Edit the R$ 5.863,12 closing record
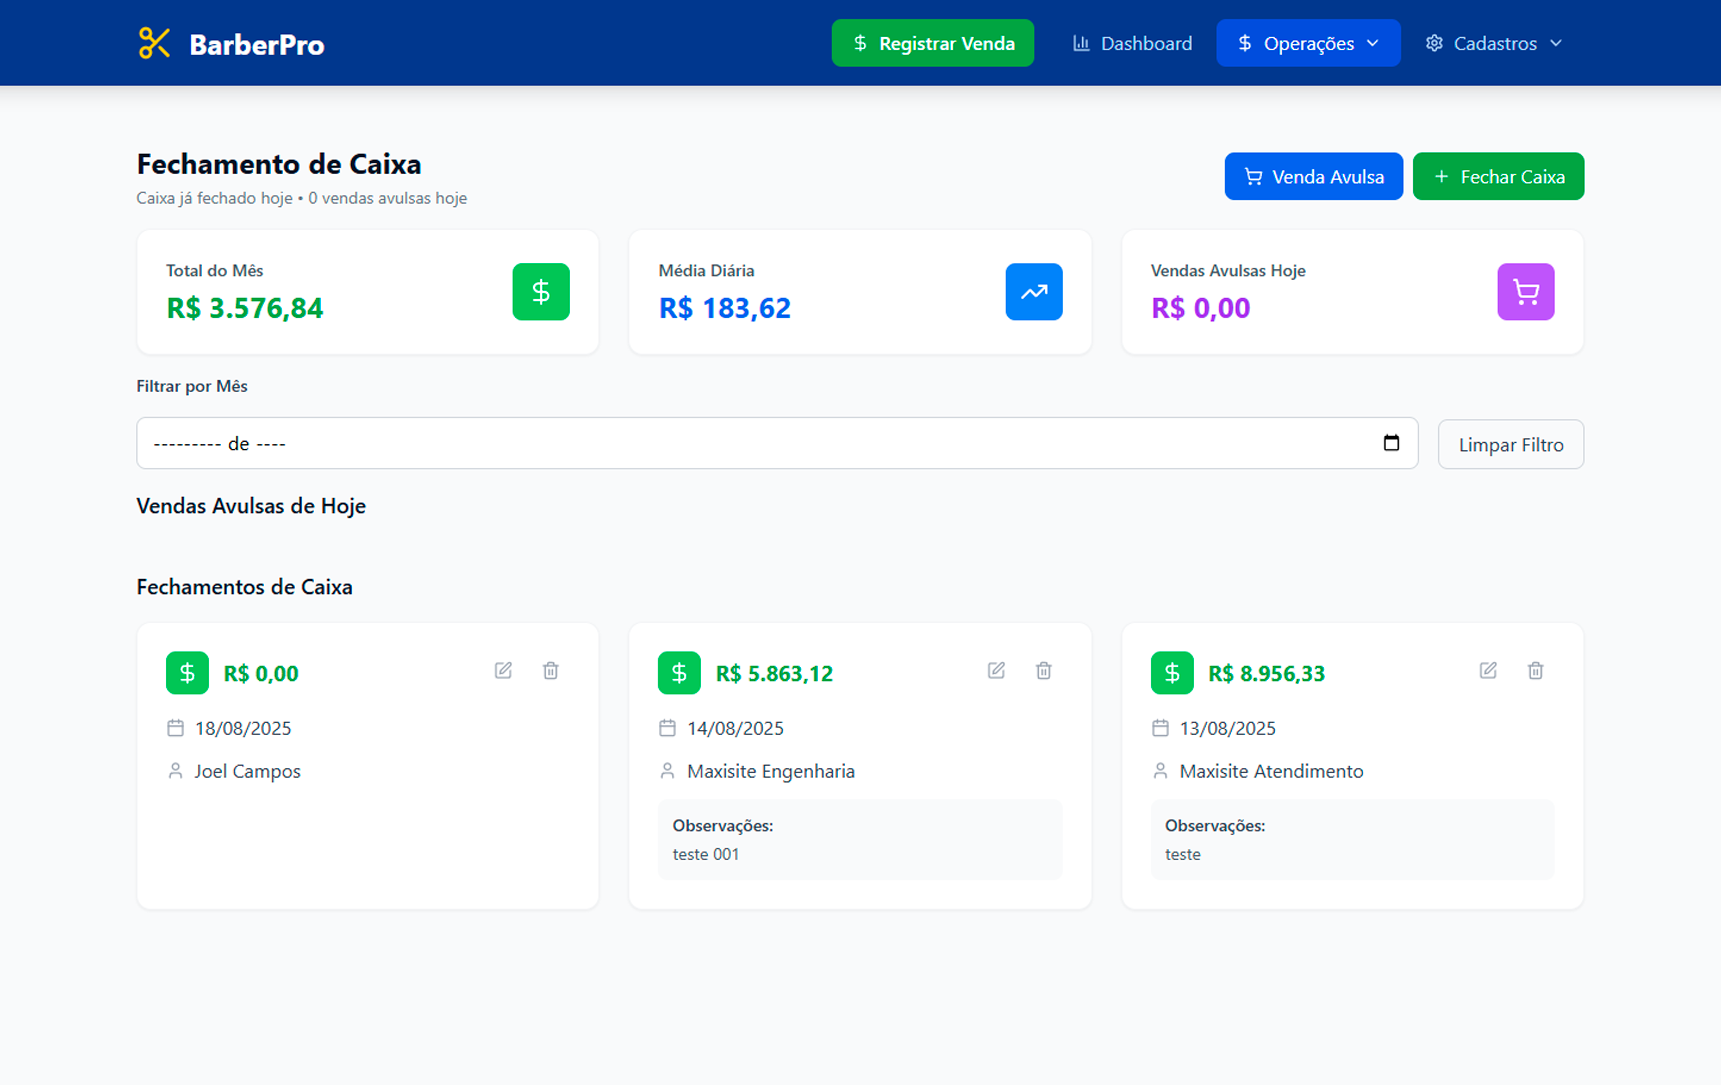 coord(996,671)
